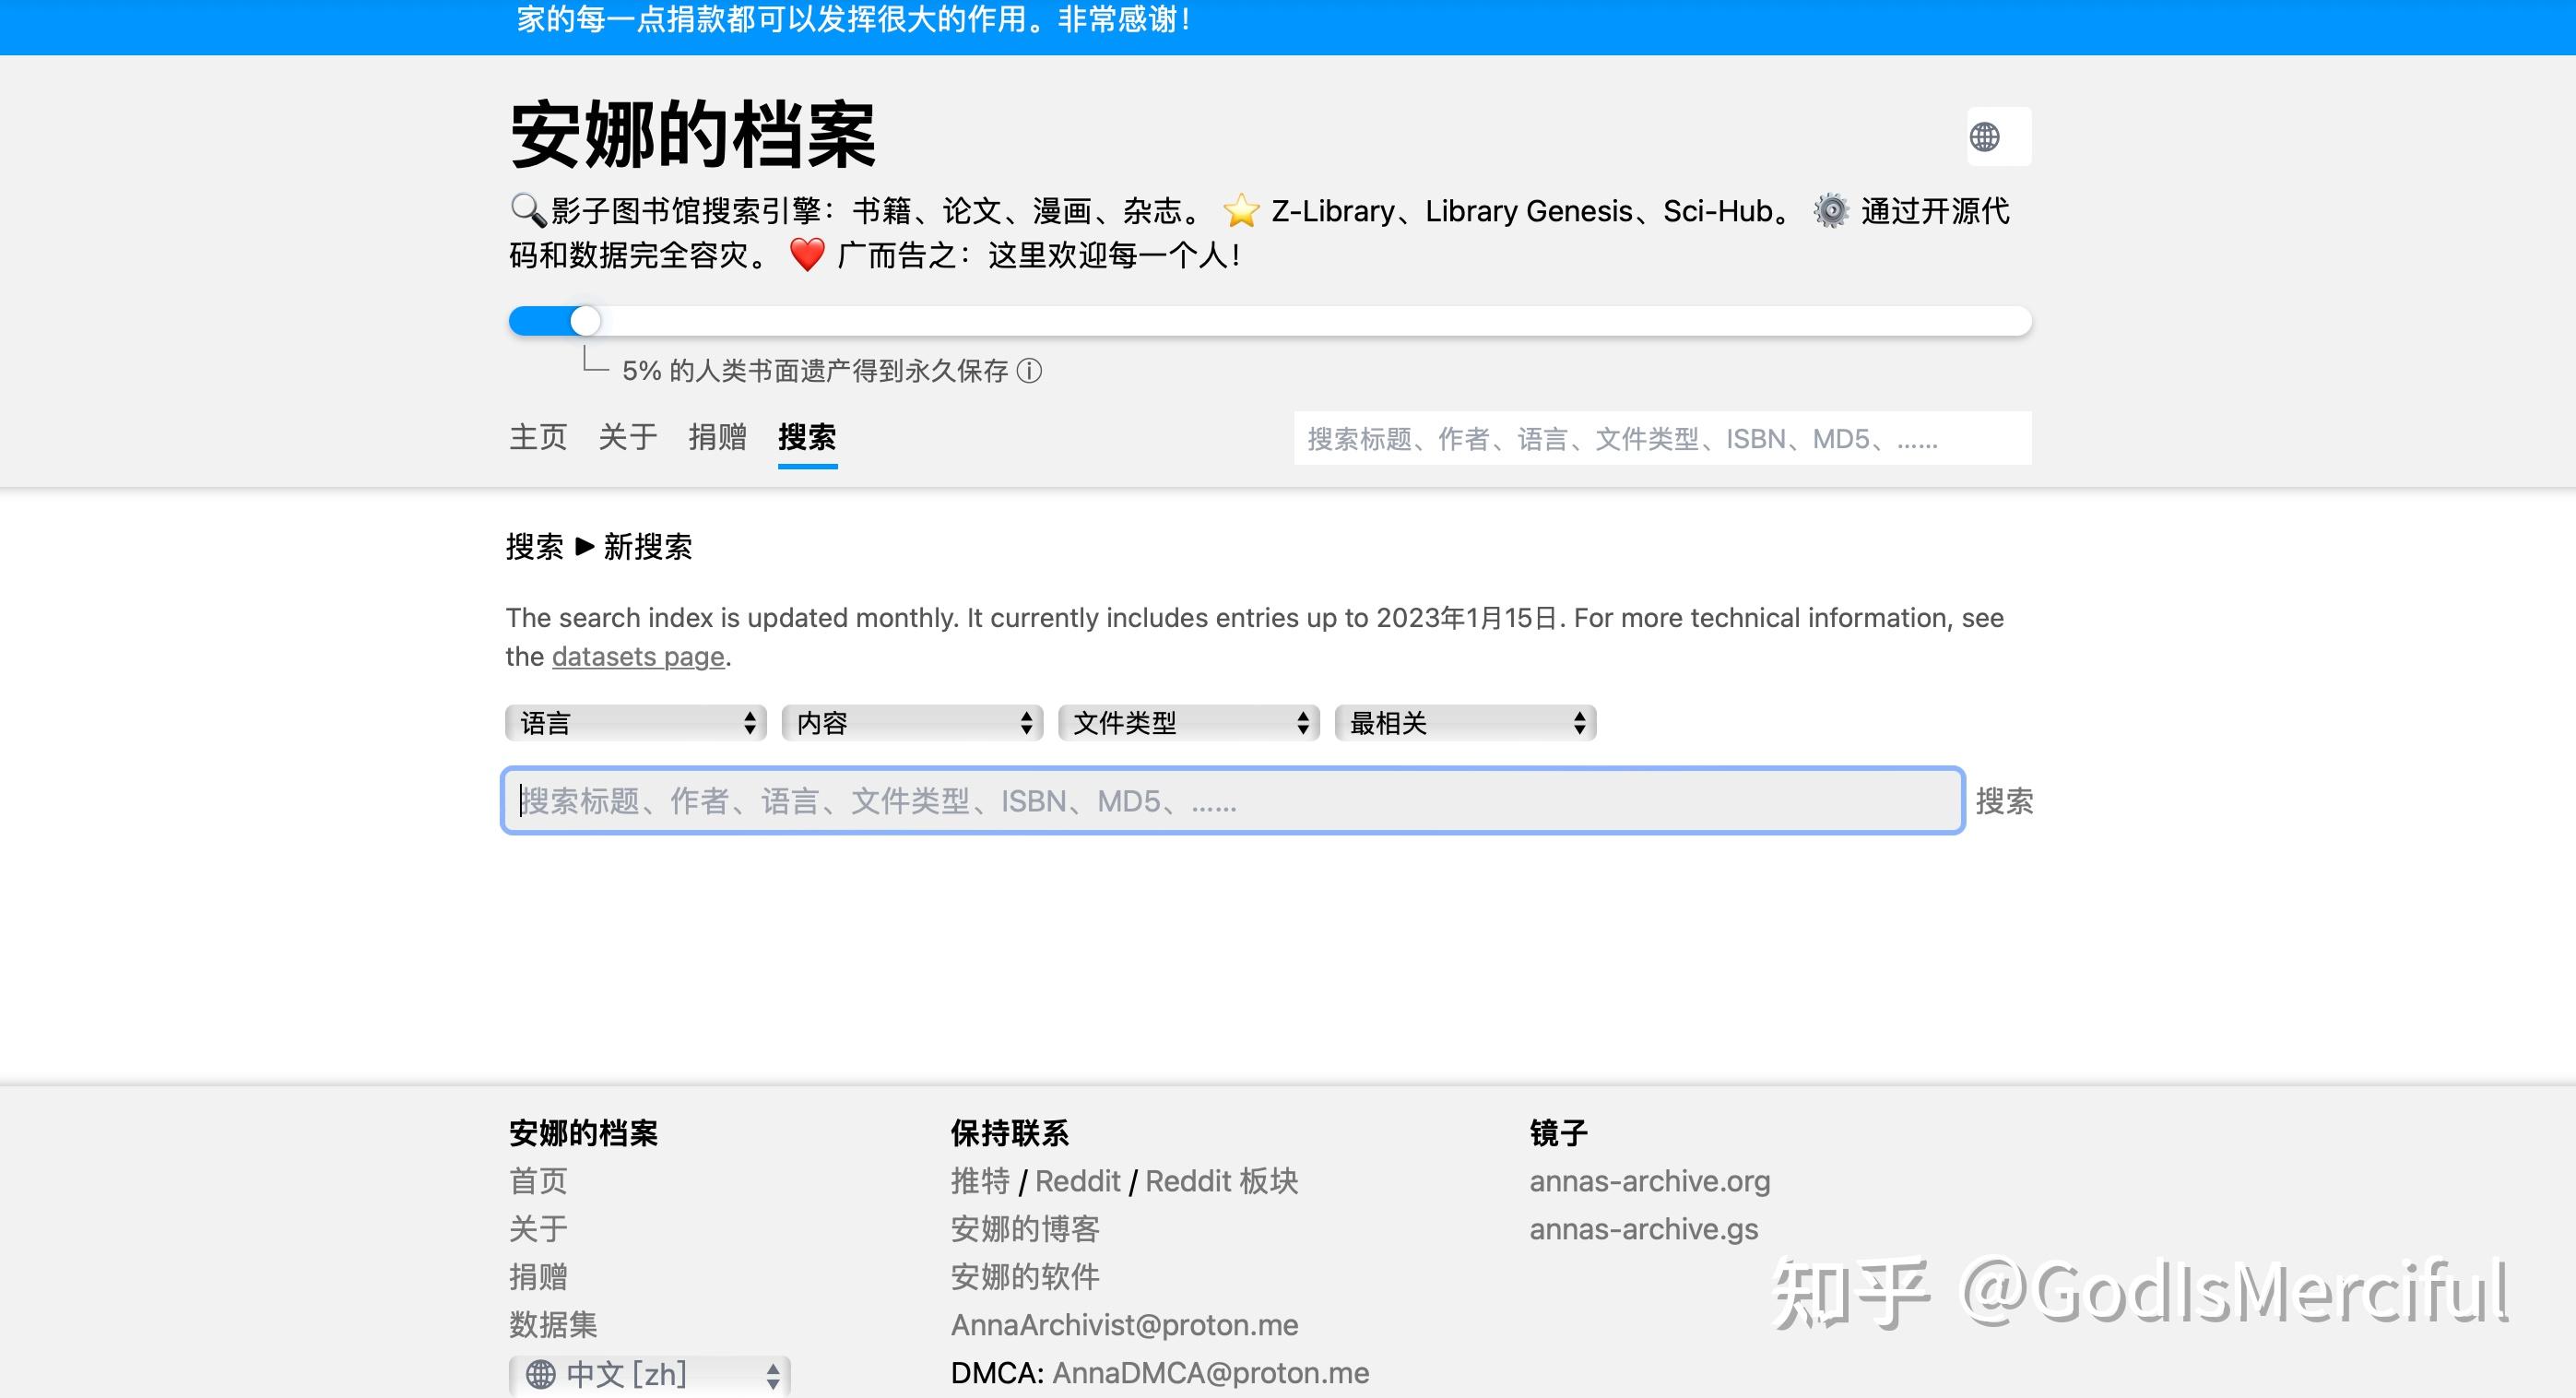This screenshot has height=1398, width=2576.
Task: Open the 语言 filter dropdown
Action: [636, 722]
